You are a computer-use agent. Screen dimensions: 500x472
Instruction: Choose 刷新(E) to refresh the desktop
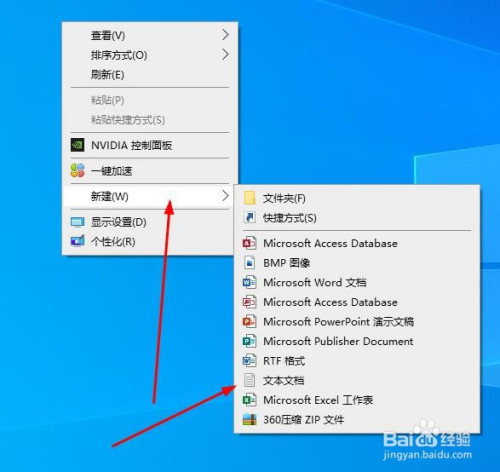(x=149, y=74)
